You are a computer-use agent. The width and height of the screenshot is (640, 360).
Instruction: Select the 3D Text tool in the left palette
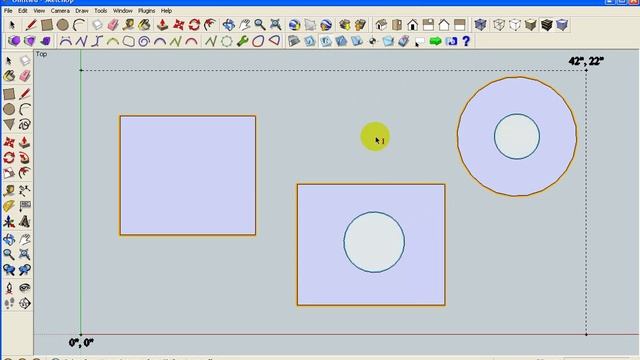click(x=24, y=222)
